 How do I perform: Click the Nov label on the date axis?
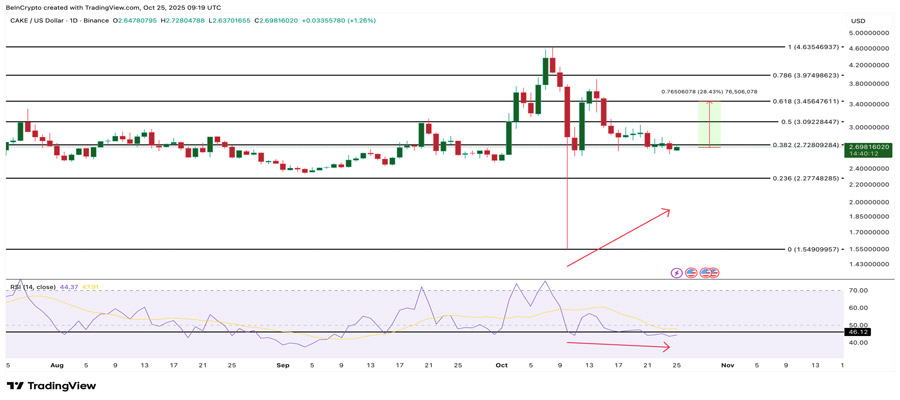pyautogui.click(x=727, y=366)
